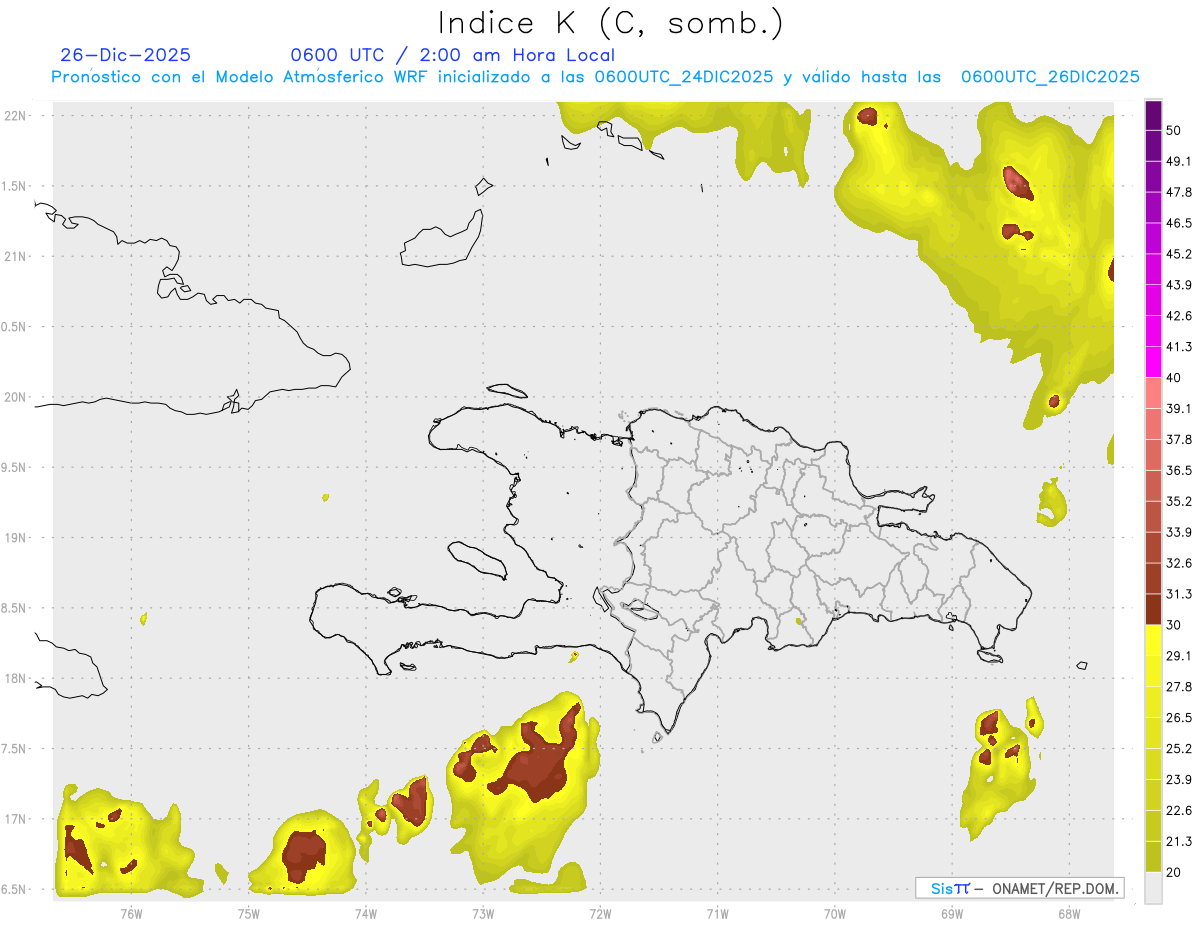Click the latitude axis label "18N"
1200x927 pixels.
pyautogui.click(x=16, y=679)
